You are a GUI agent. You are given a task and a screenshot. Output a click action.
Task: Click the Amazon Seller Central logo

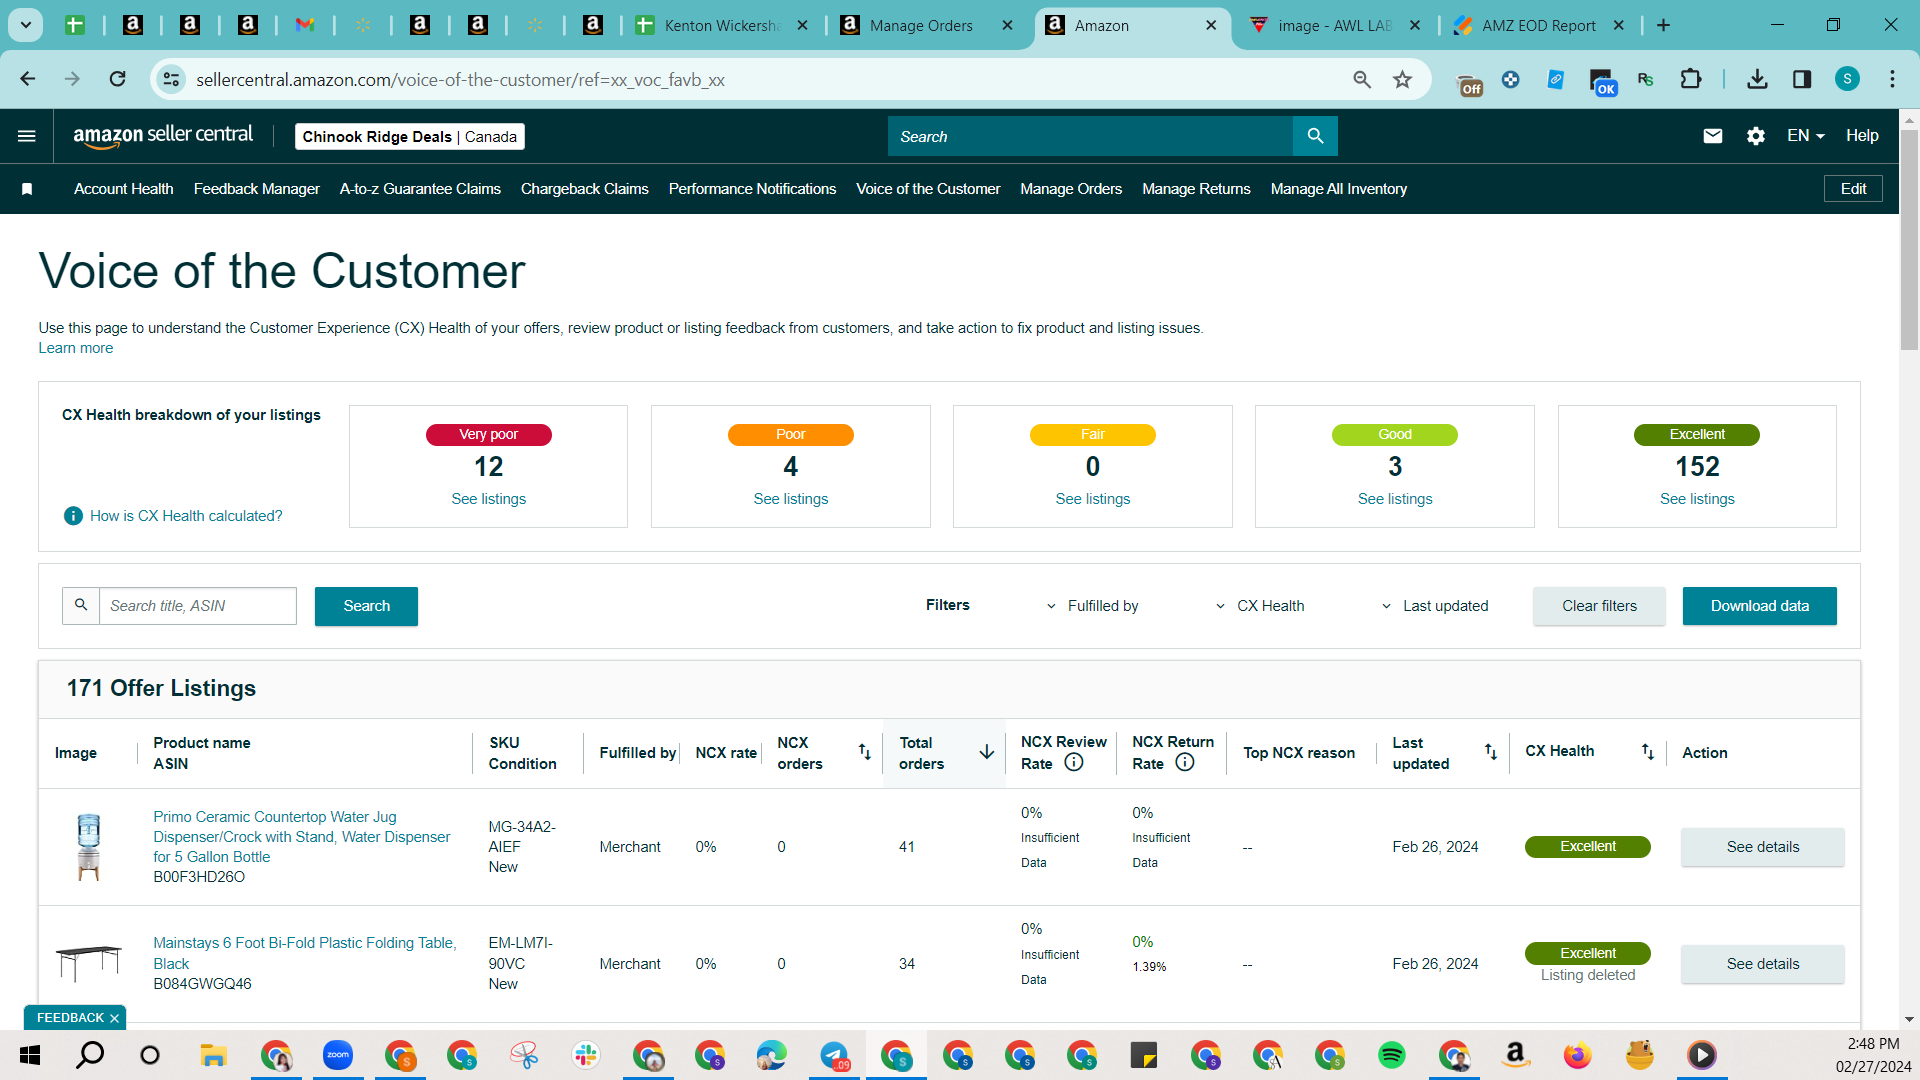point(163,136)
